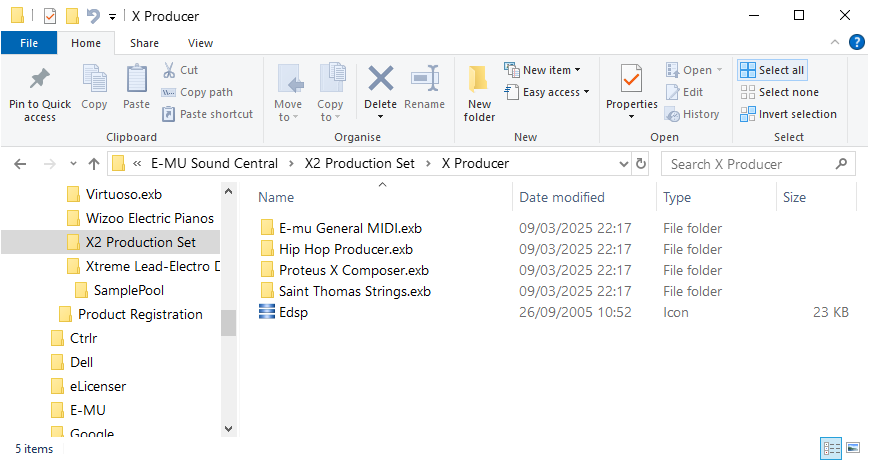869x461 pixels.
Task: Open the File tab
Action: pyautogui.click(x=29, y=43)
